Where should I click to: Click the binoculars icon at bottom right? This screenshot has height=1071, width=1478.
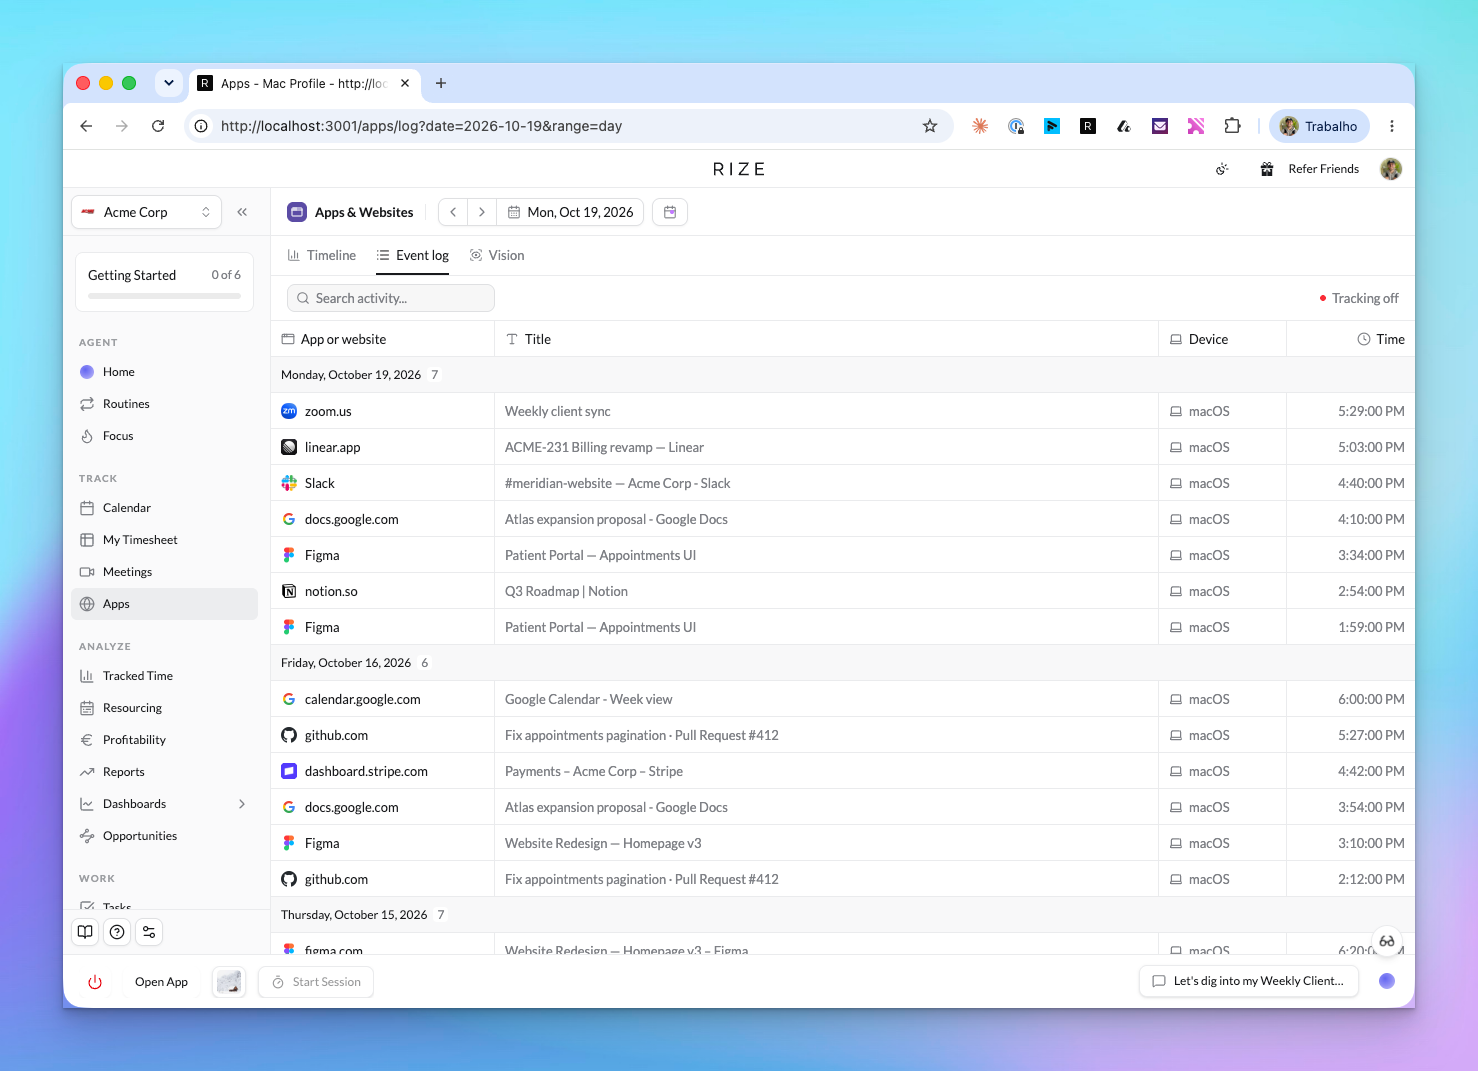pos(1387,941)
